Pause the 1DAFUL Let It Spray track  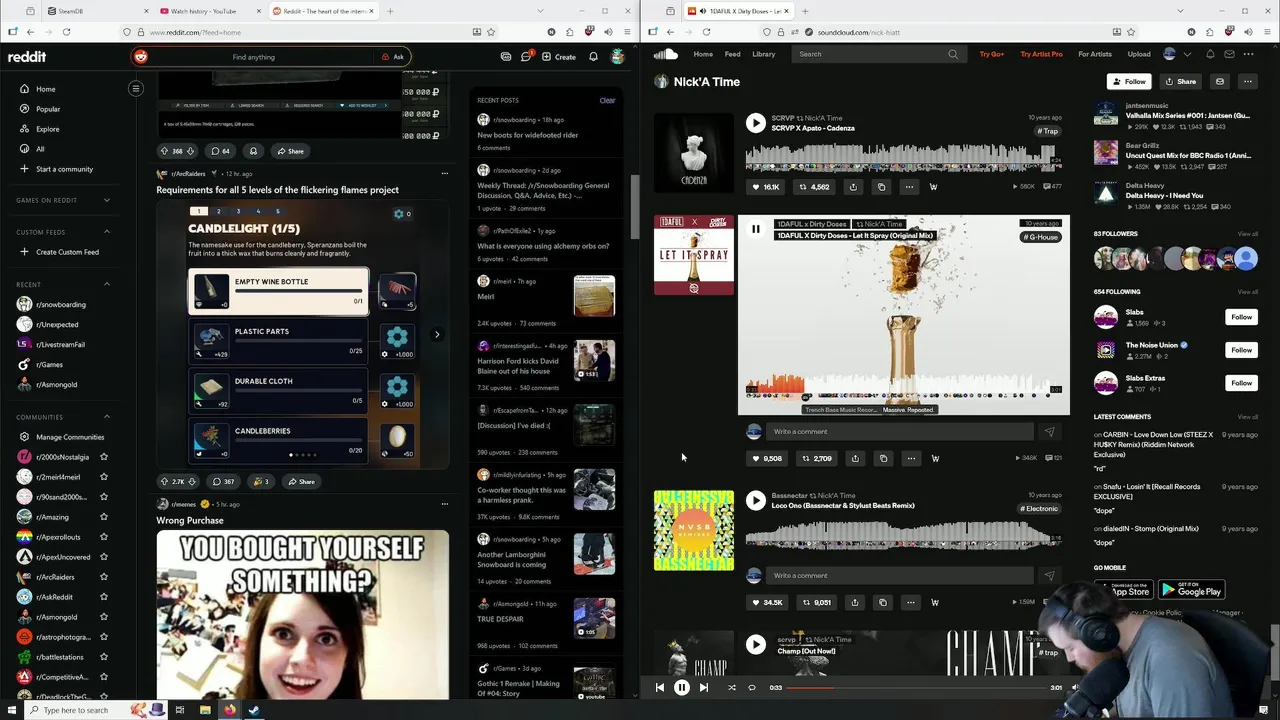756,229
